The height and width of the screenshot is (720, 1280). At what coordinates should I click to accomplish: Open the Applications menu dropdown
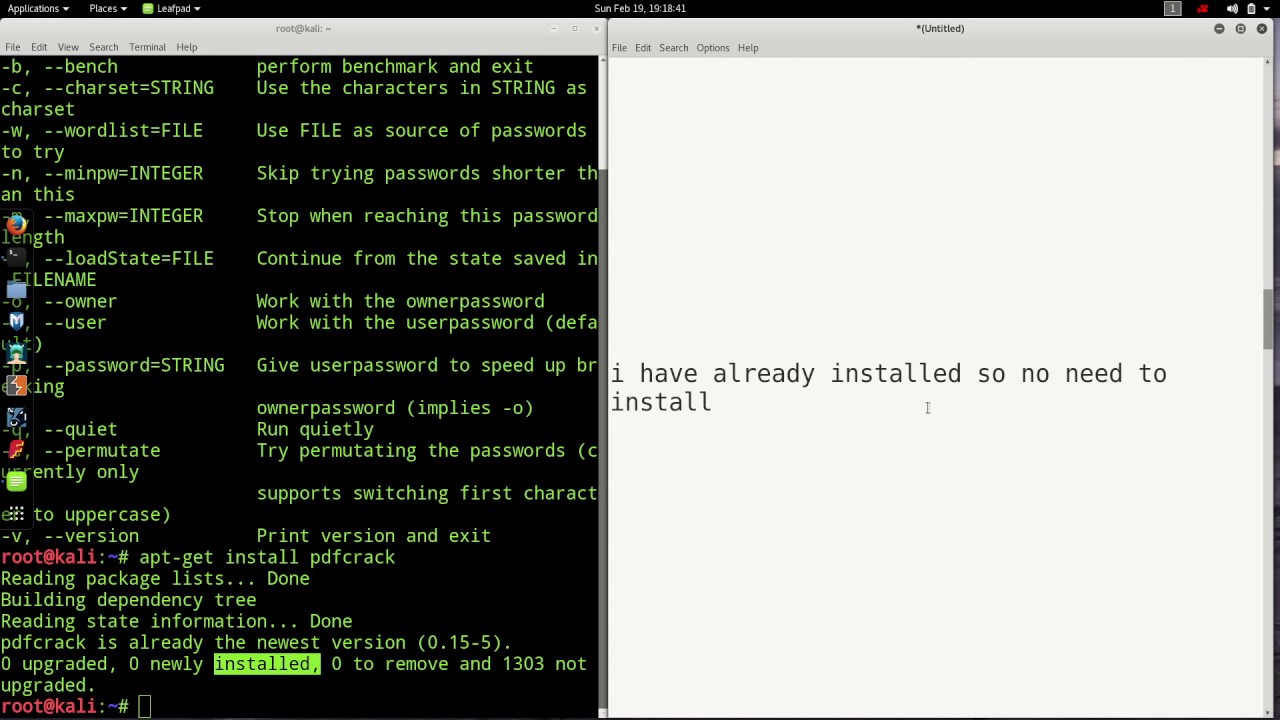point(38,8)
